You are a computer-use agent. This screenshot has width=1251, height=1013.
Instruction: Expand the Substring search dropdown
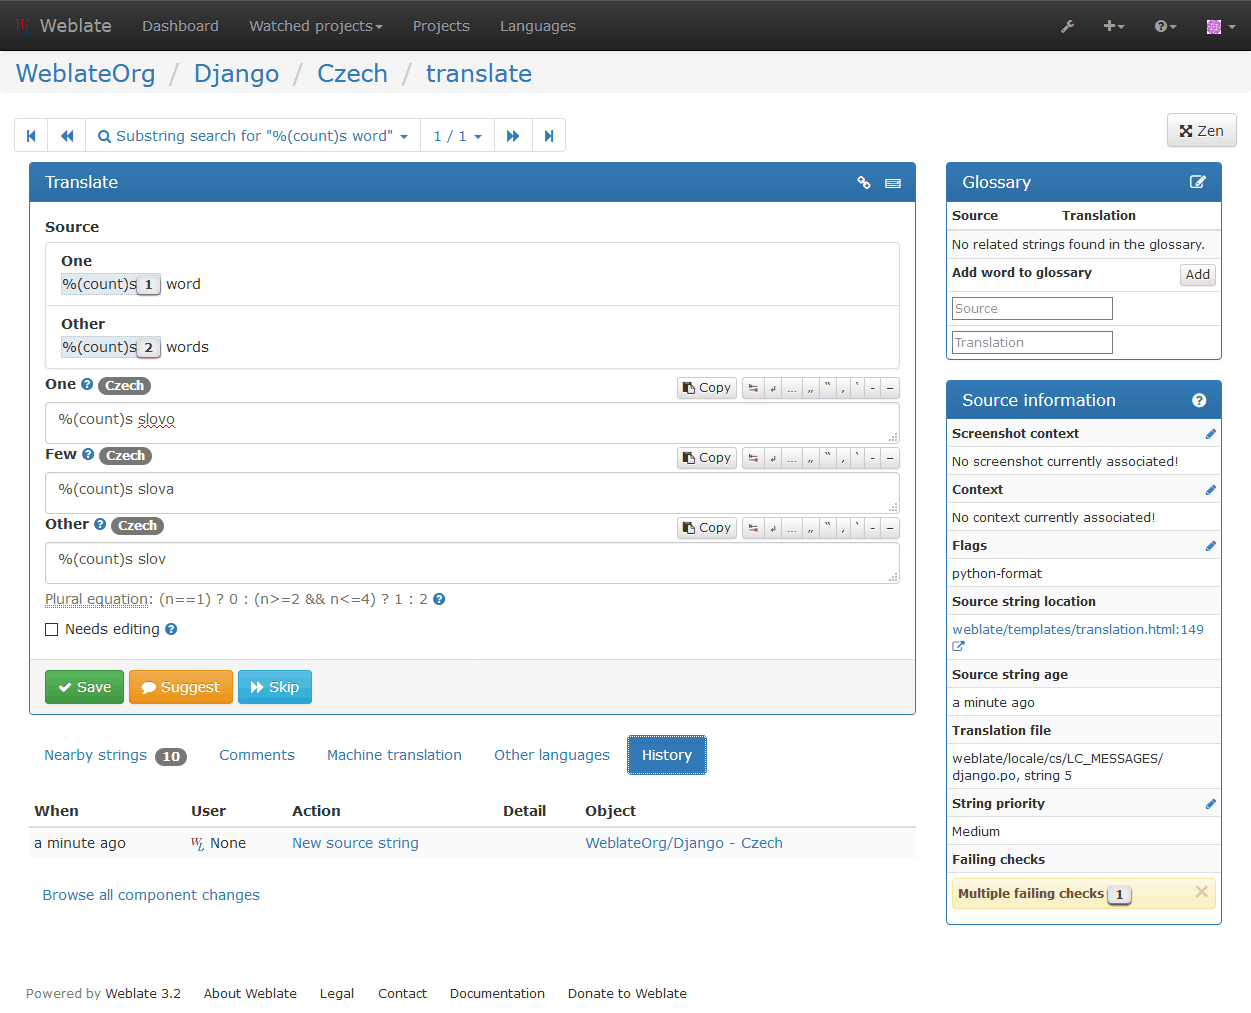click(x=253, y=136)
